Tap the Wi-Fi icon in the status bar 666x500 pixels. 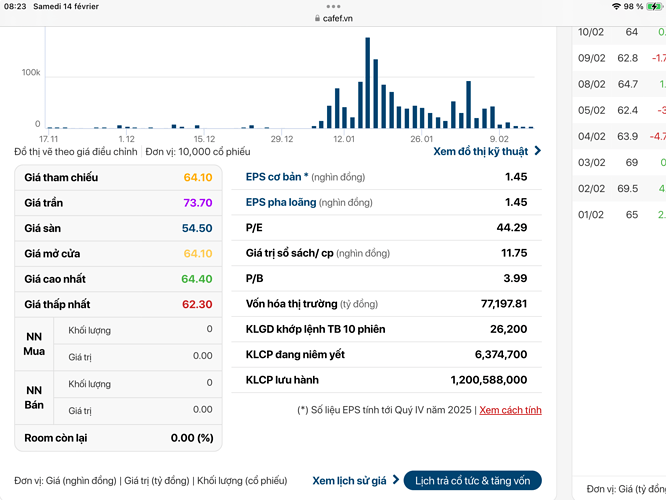point(615,6)
